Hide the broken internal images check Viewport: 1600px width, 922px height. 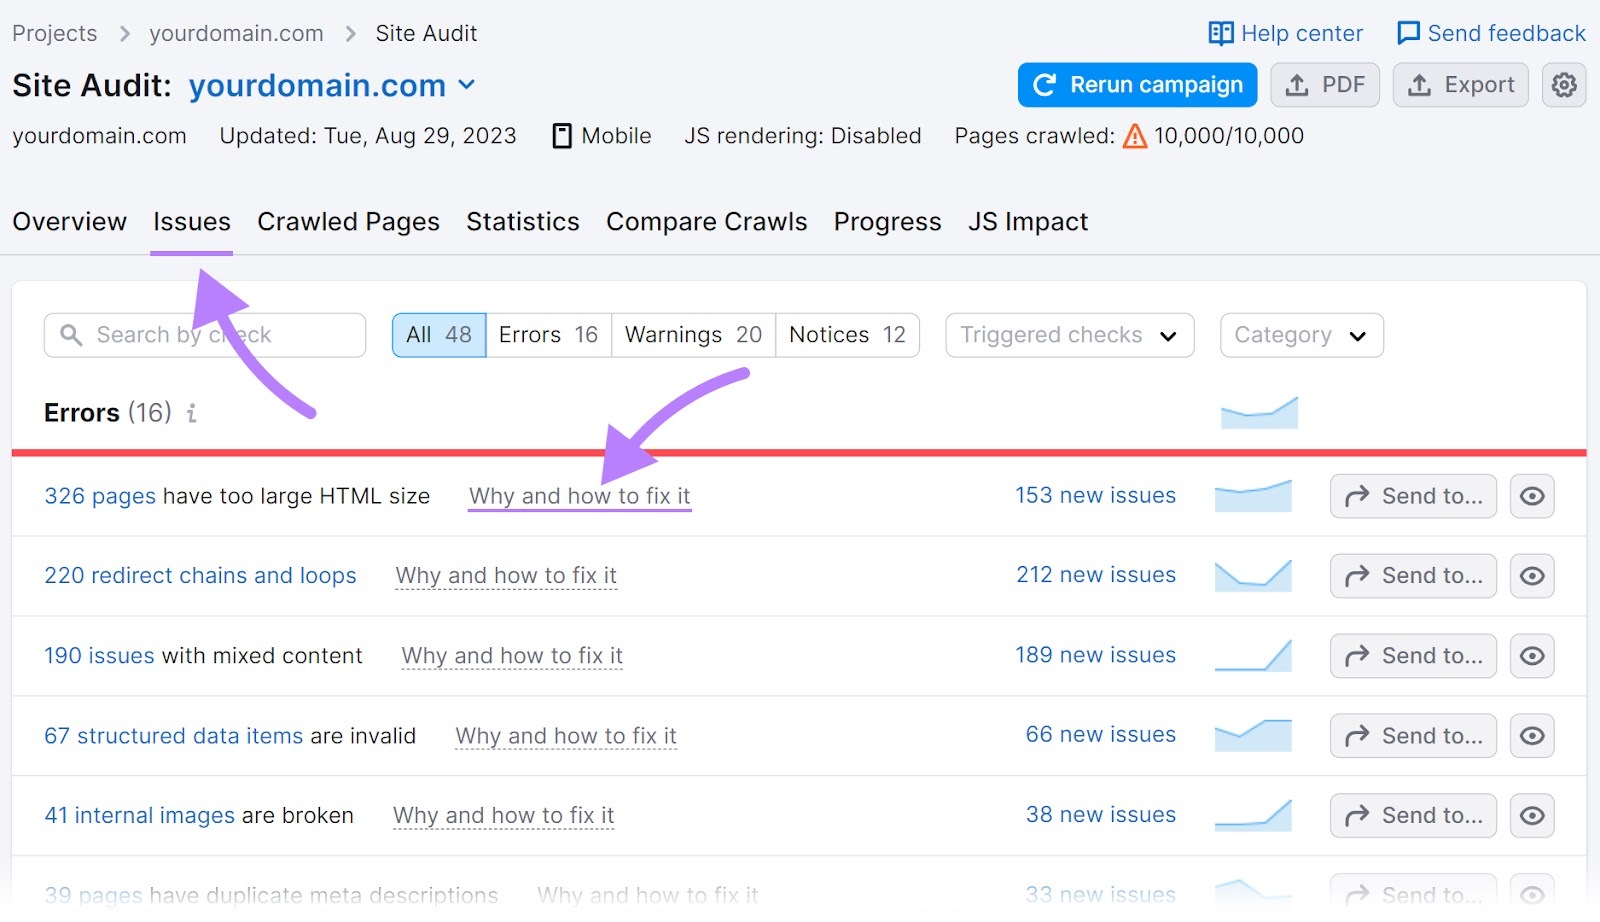(1532, 815)
